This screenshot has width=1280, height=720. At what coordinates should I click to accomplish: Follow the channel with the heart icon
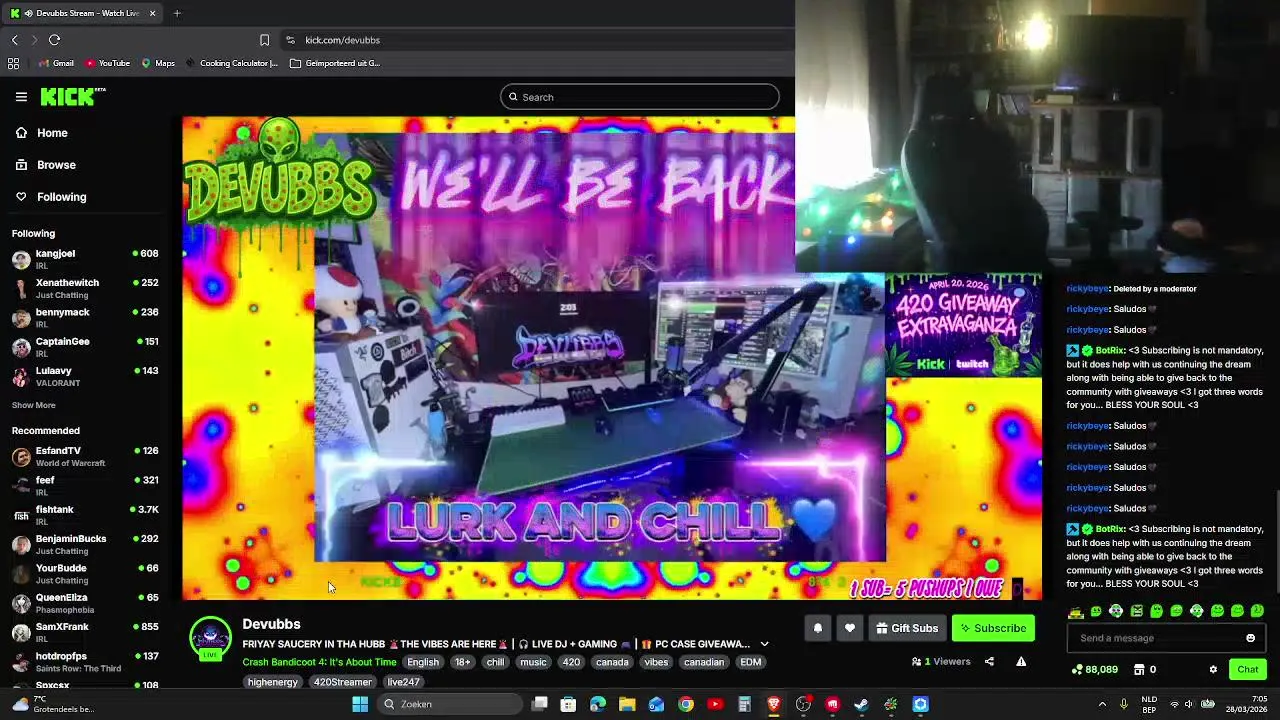850,628
